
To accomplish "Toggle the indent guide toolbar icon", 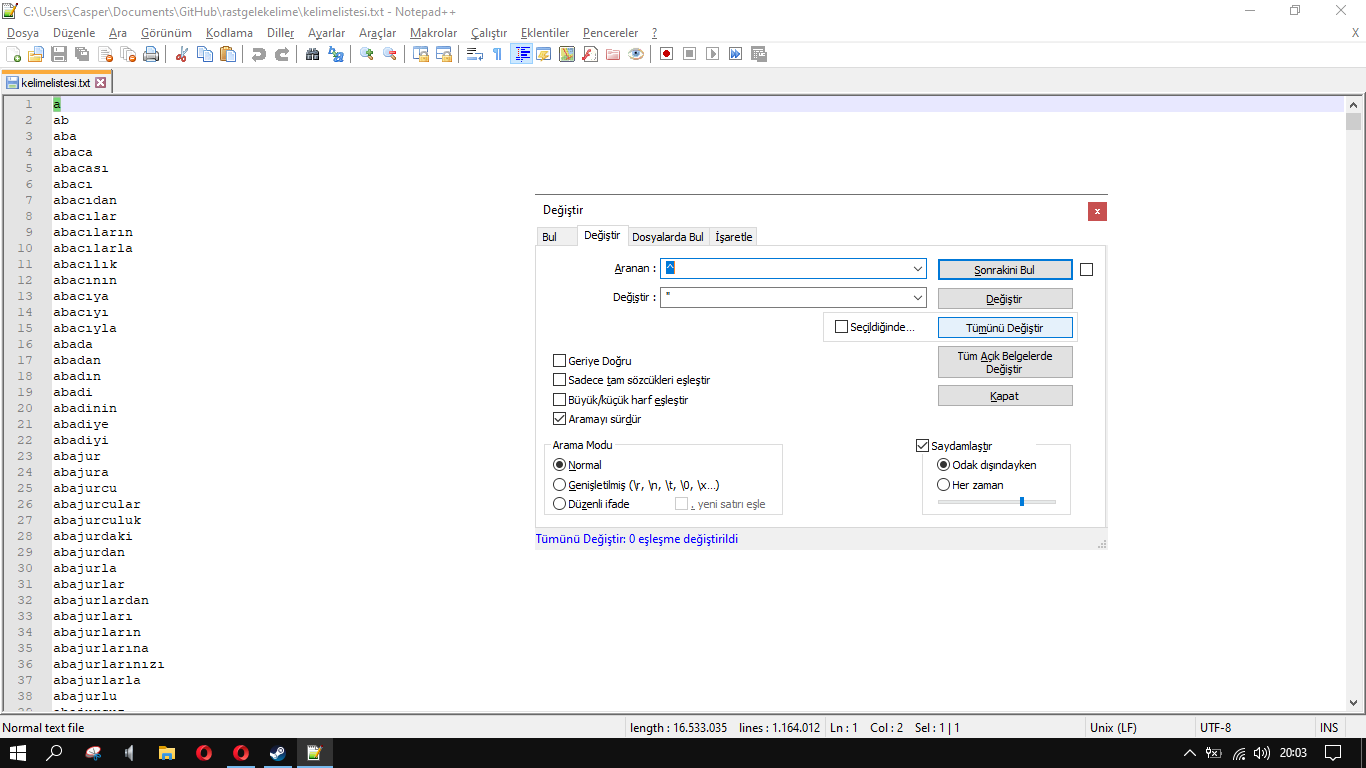I will tap(521, 54).
